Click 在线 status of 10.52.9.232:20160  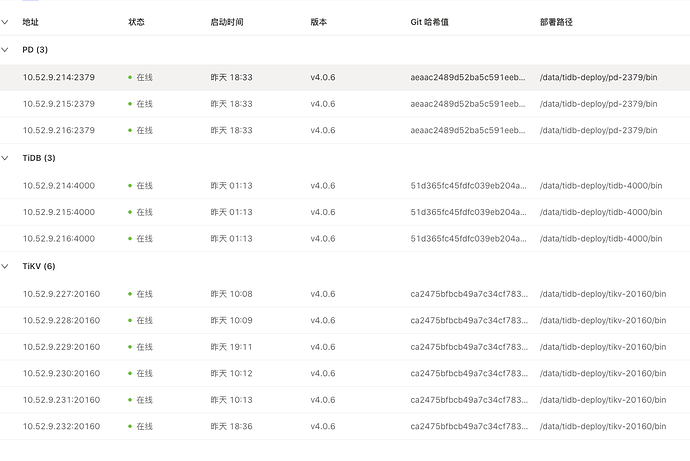(140, 426)
